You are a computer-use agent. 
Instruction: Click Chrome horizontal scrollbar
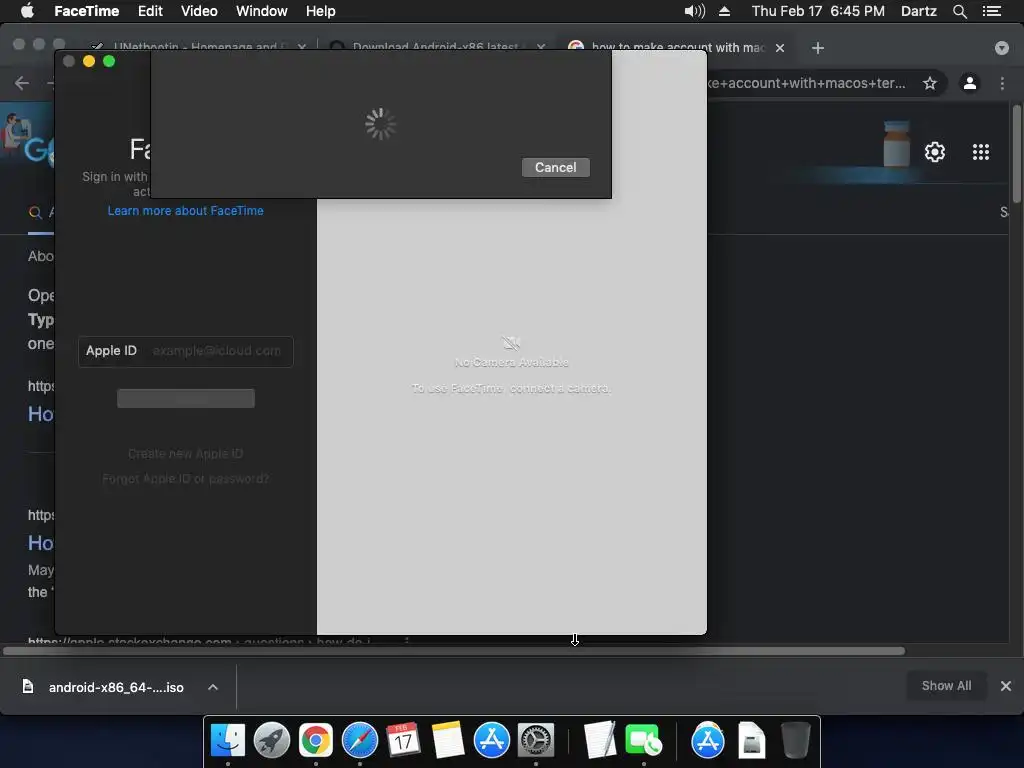454,650
